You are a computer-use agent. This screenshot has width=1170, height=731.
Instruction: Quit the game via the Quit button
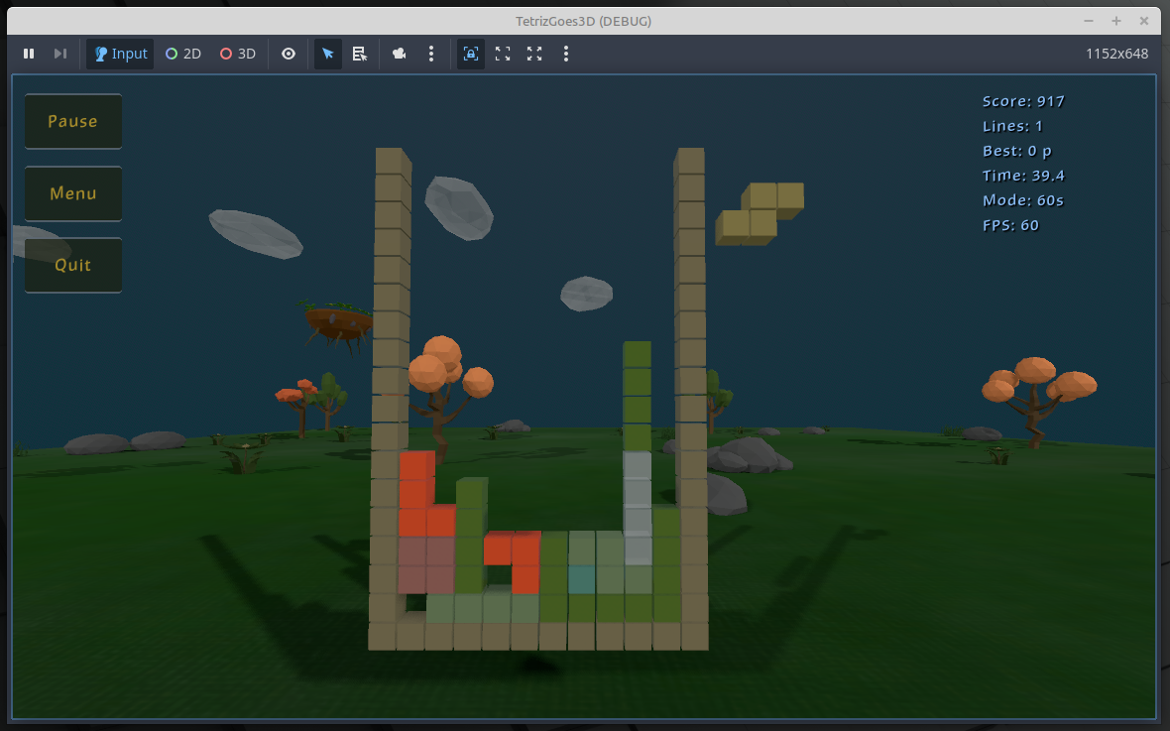coord(73,265)
